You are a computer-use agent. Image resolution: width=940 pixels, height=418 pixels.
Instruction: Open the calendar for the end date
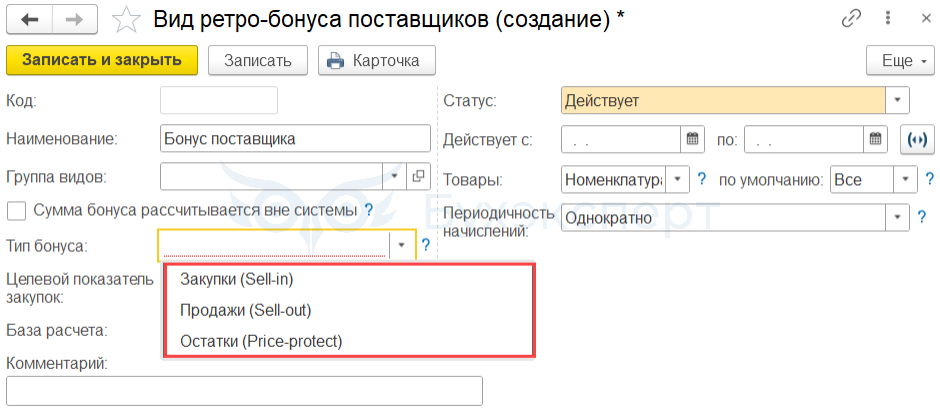pos(875,139)
